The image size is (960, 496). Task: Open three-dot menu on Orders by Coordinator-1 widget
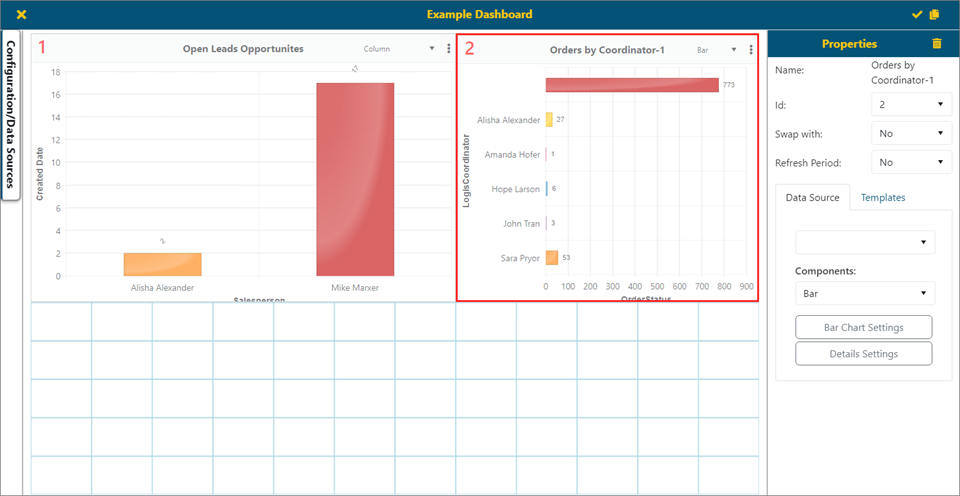coord(750,49)
